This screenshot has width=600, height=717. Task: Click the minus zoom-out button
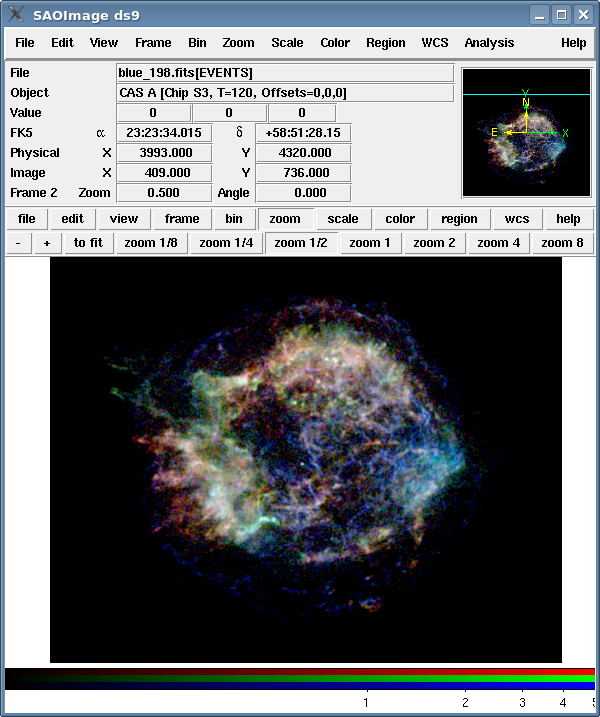pyautogui.click(x=19, y=243)
